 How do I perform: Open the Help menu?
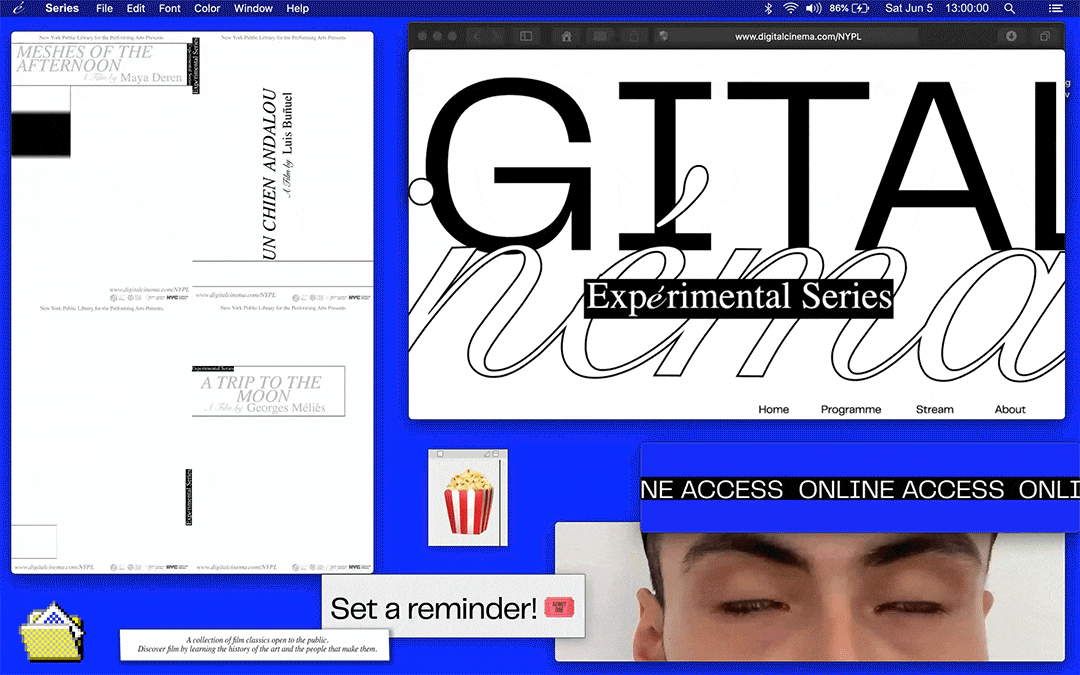298,8
